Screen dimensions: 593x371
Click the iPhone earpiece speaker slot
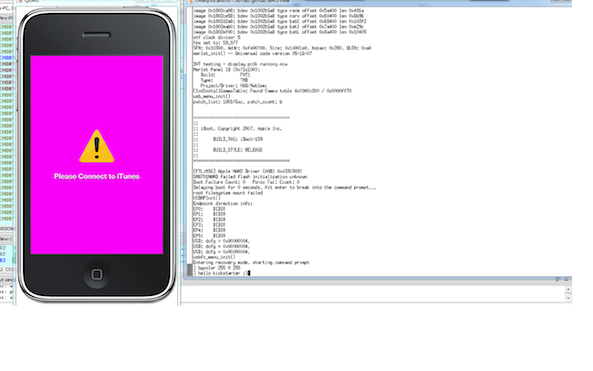point(96,35)
